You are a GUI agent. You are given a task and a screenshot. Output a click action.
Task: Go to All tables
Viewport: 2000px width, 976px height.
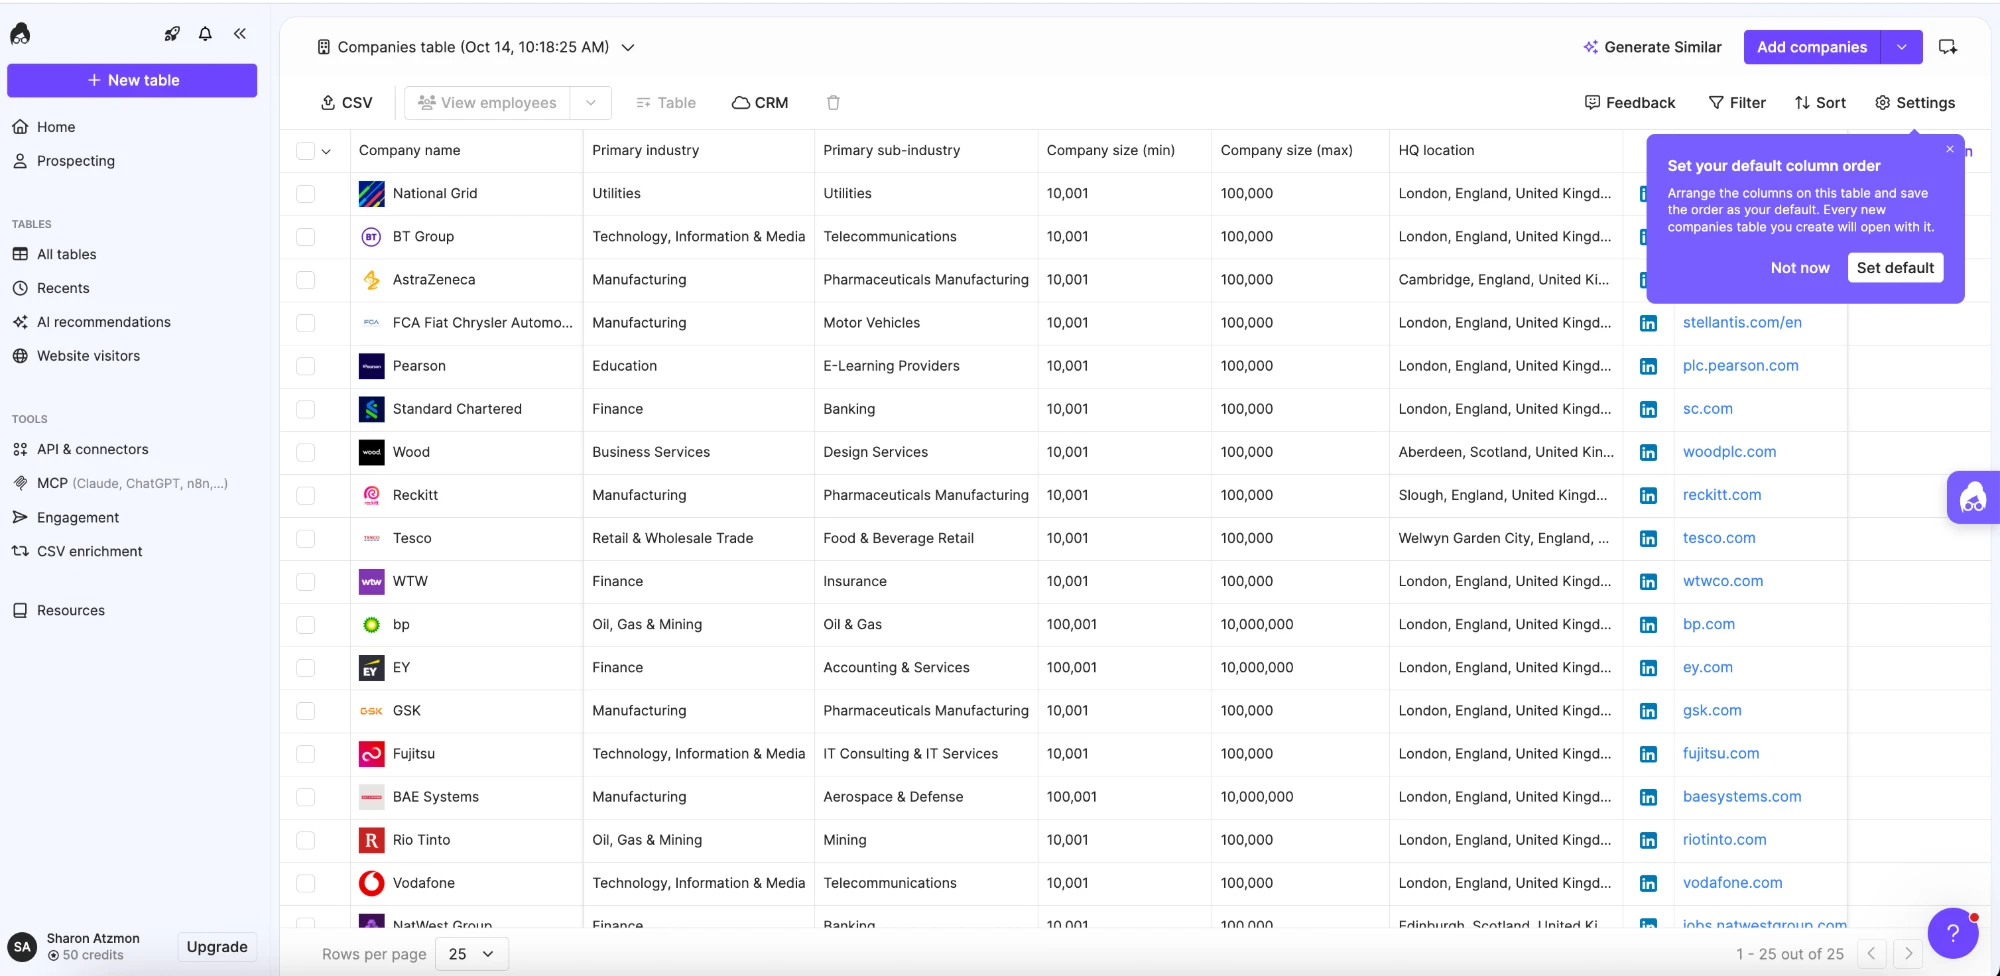pyautogui.click(x=67, y=254)
